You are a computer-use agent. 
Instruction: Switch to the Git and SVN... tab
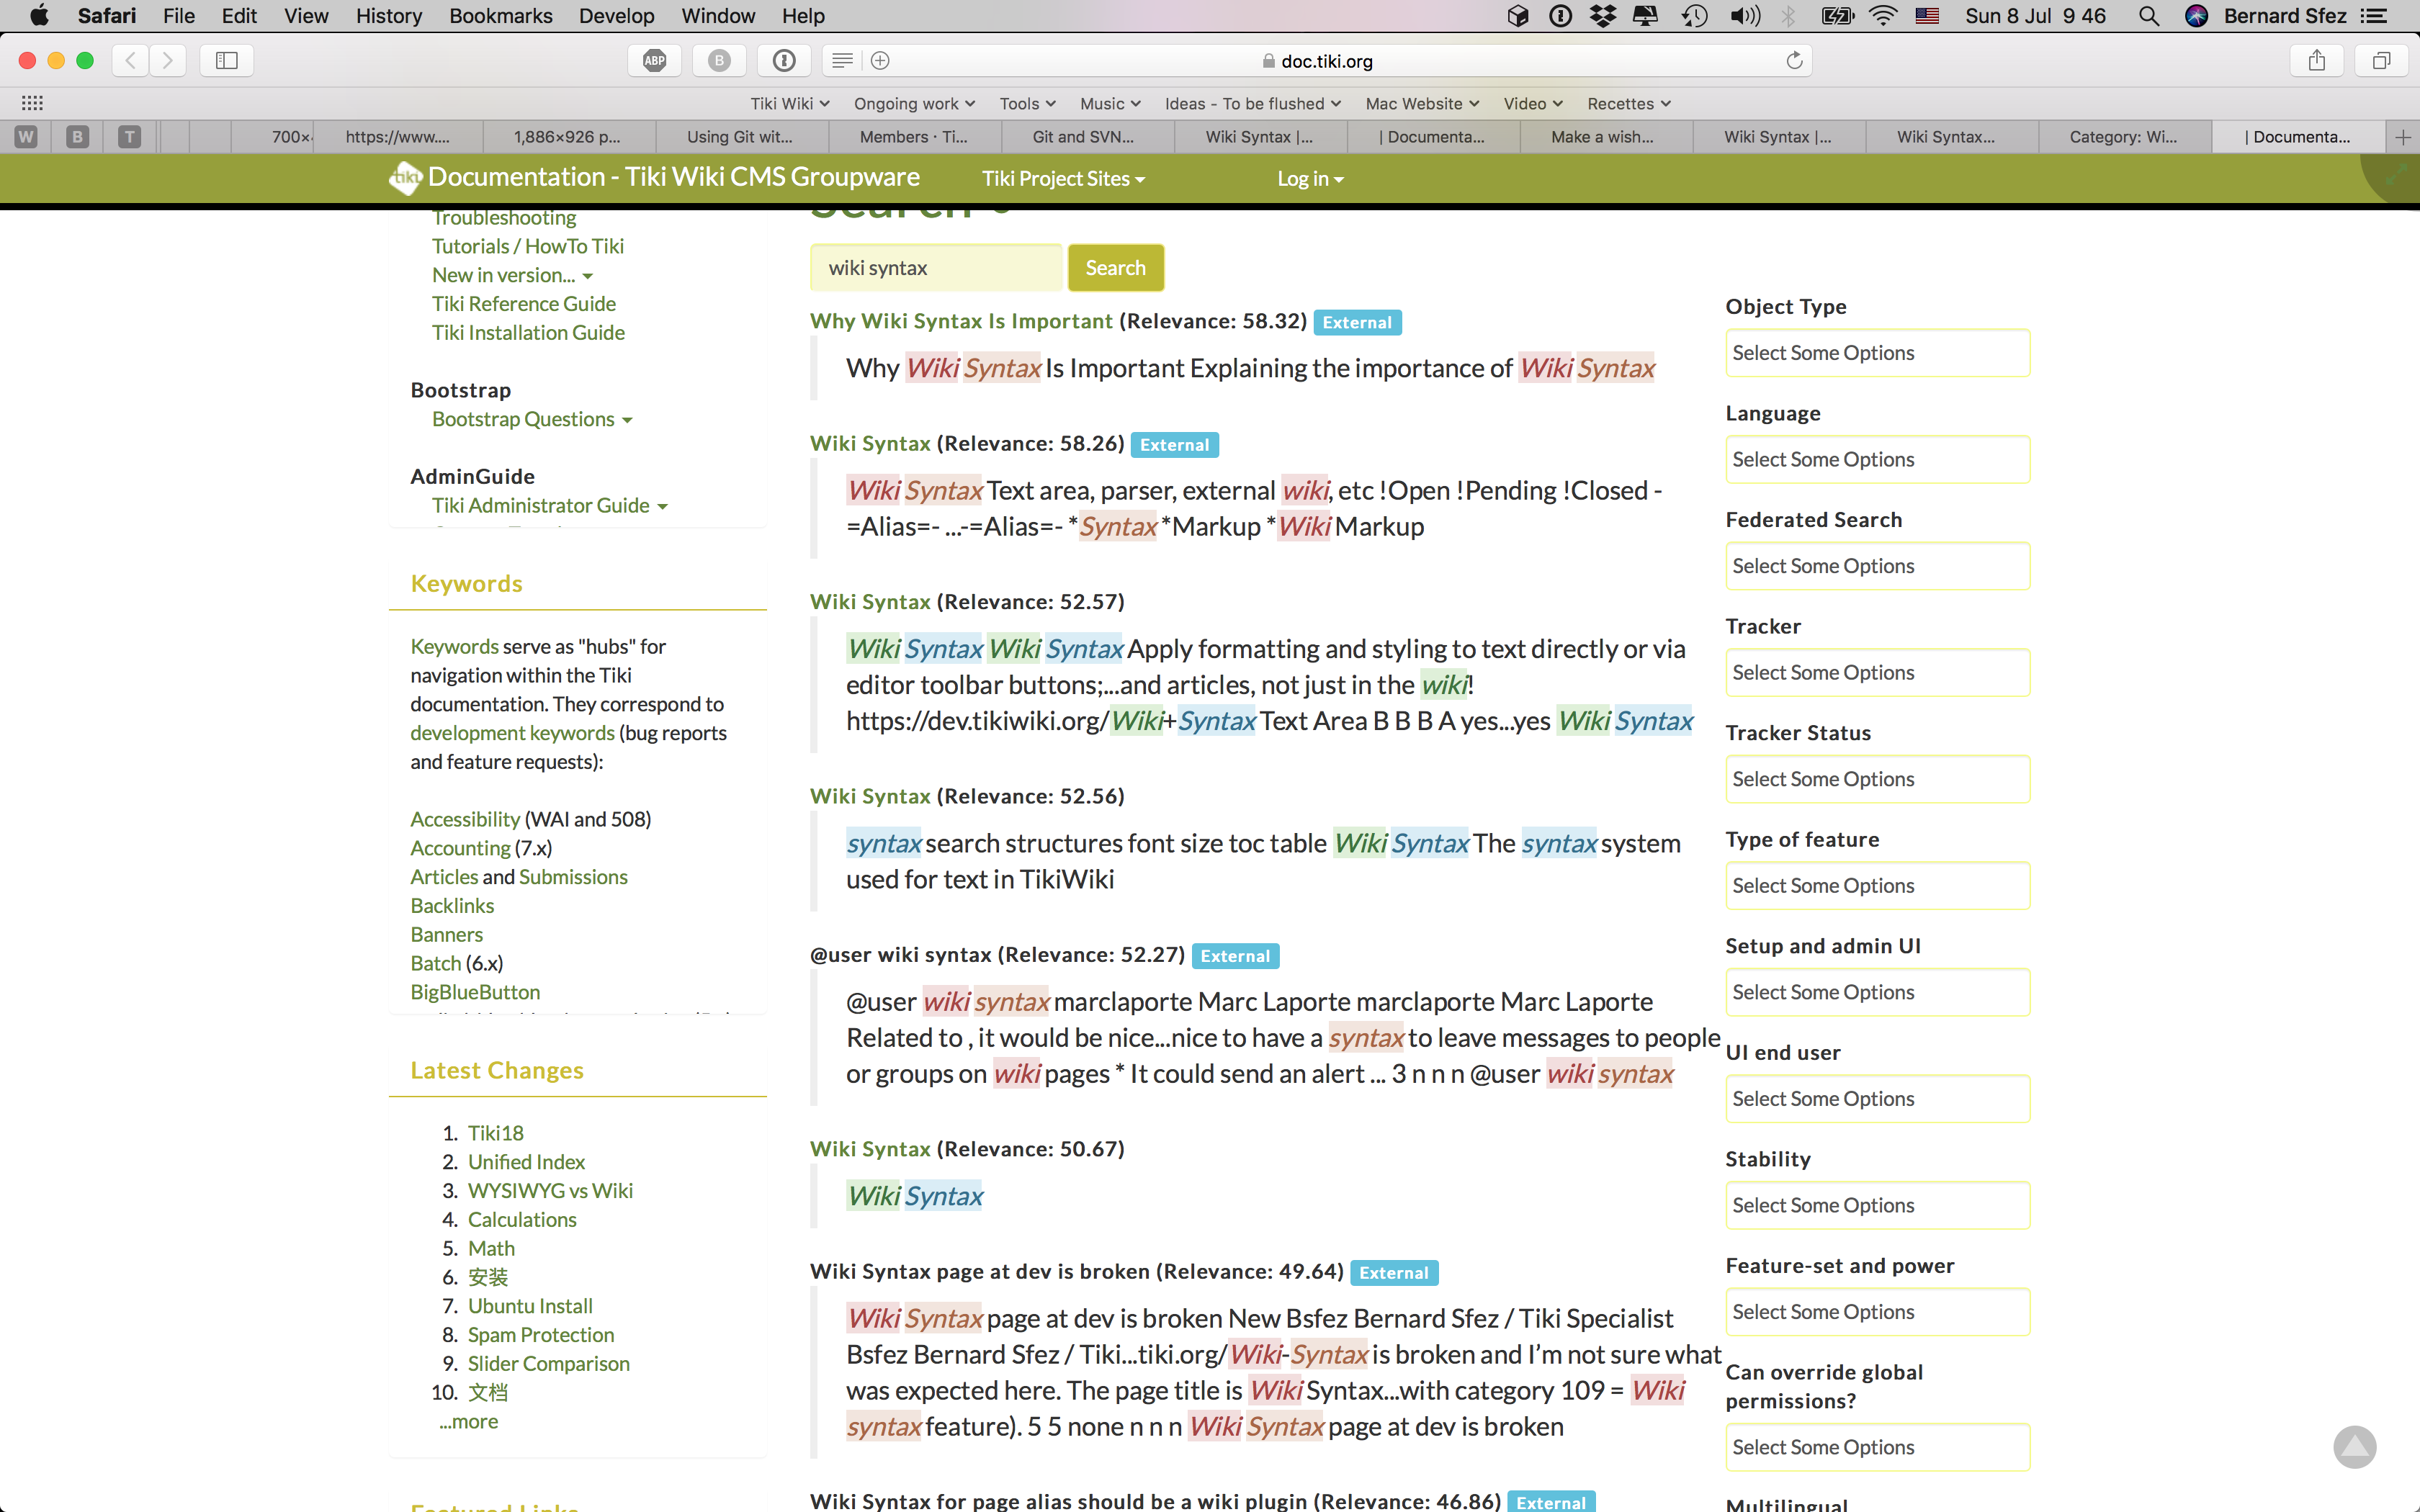1083,137
